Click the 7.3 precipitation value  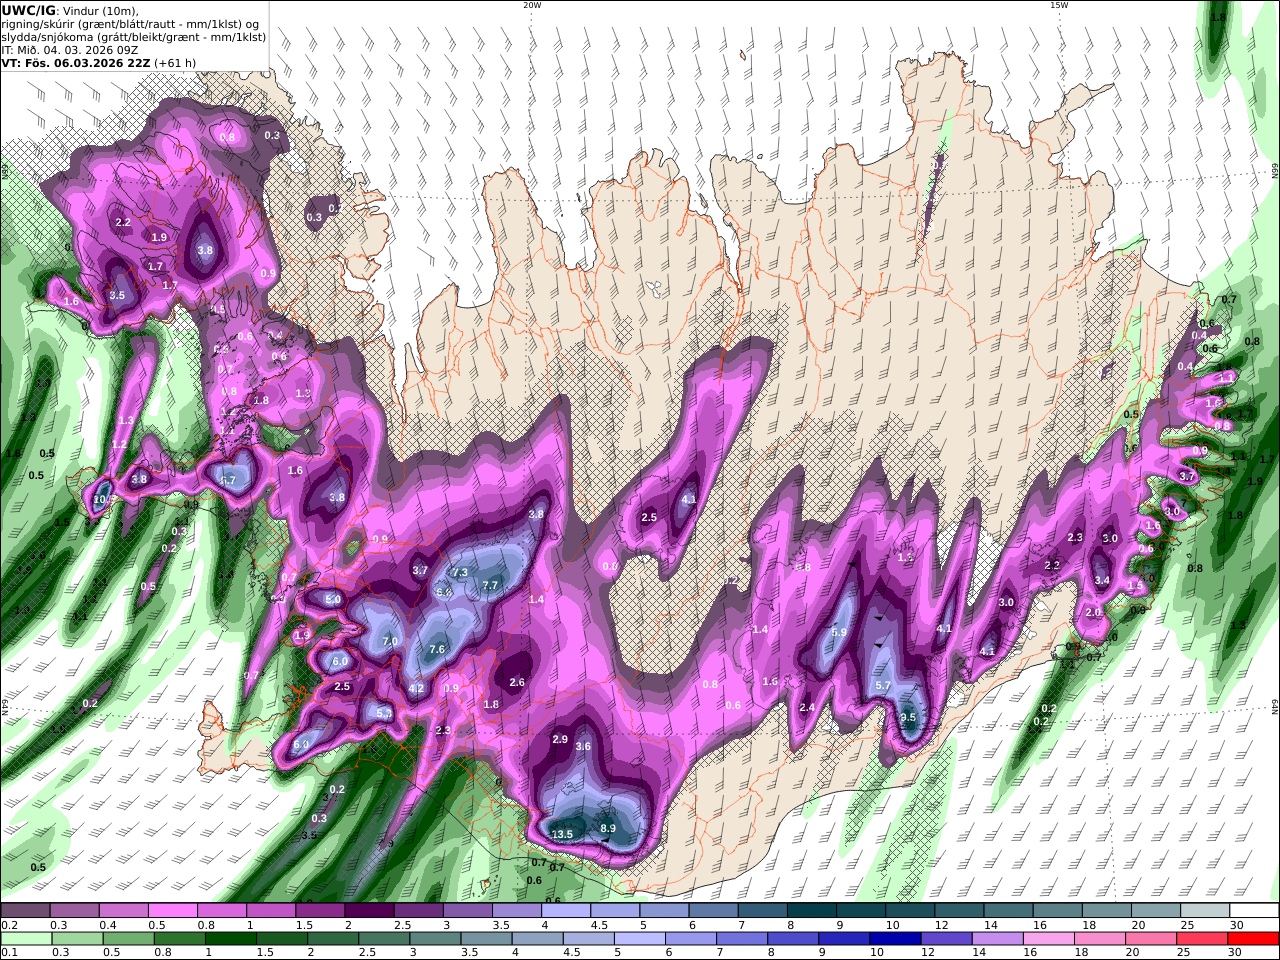tap(460, 572)
